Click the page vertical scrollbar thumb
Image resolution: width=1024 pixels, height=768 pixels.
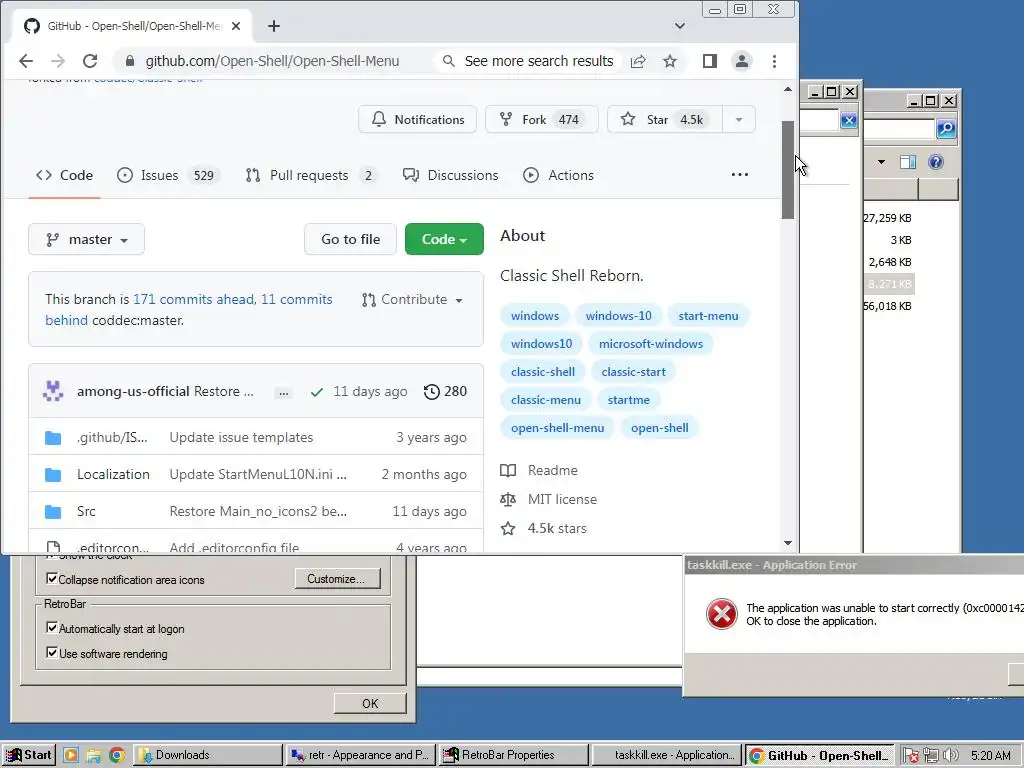coord(788,170)
